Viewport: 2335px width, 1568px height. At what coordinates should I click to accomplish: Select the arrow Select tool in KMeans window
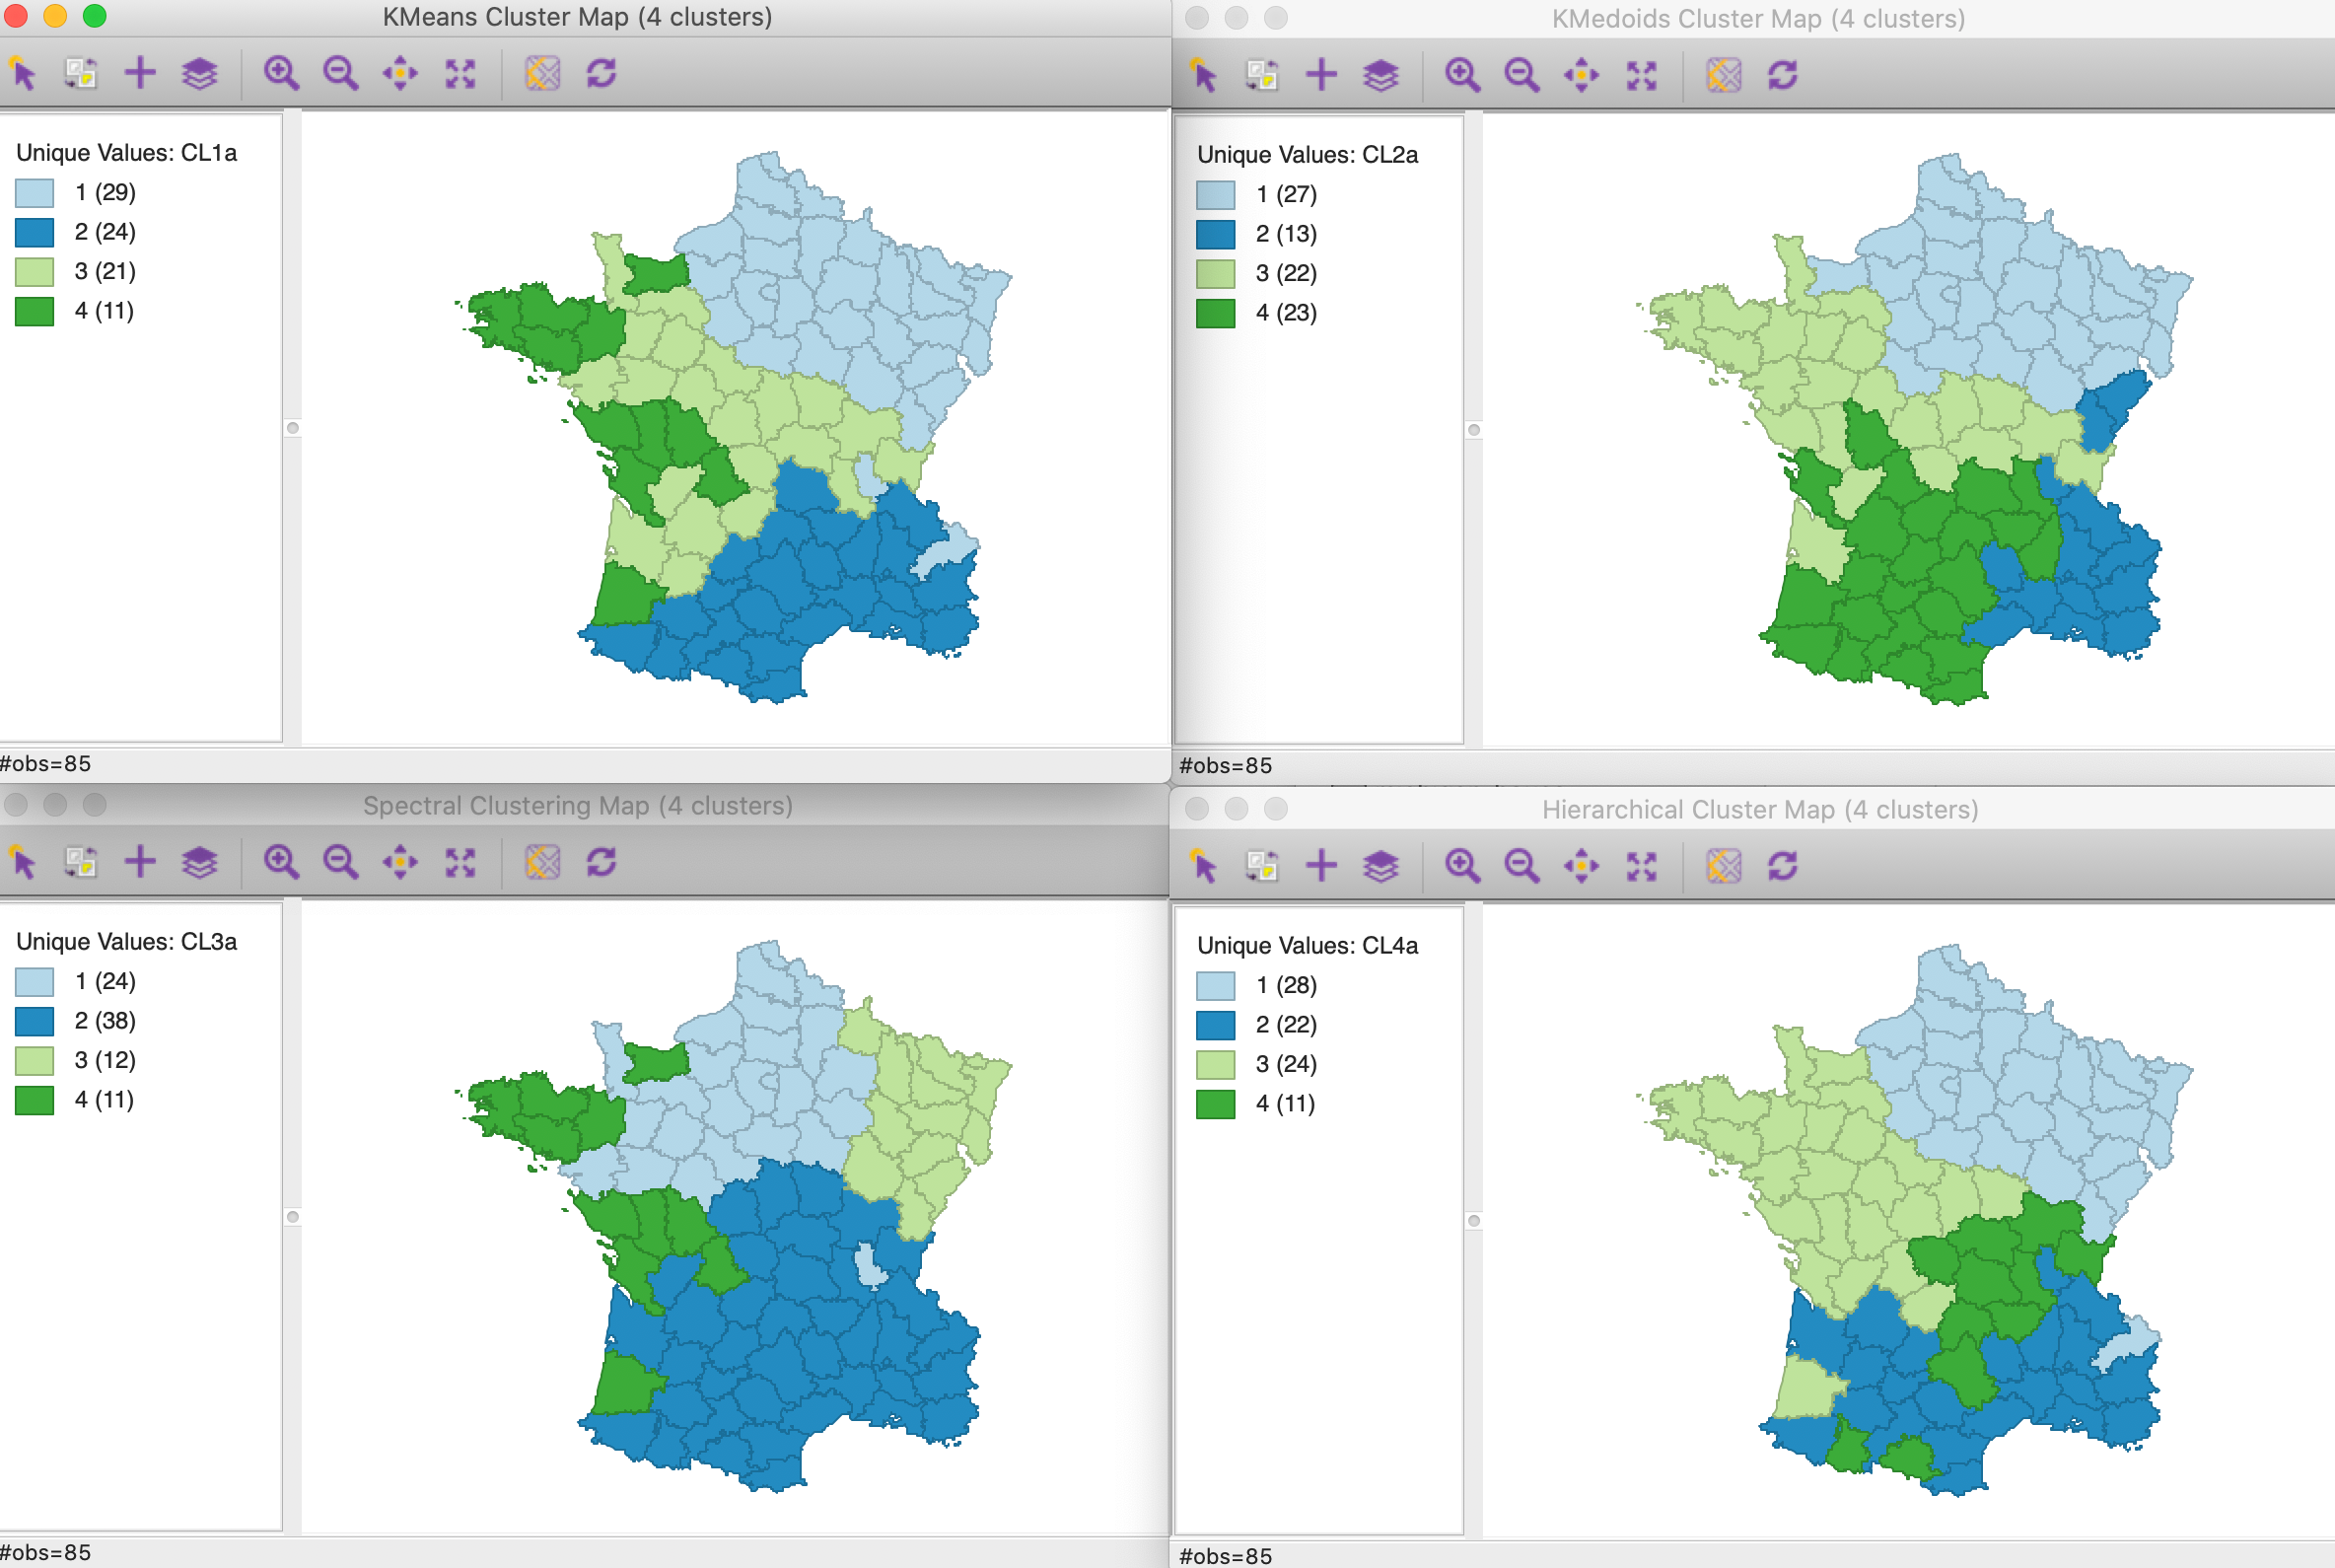[x=24, y=74]
